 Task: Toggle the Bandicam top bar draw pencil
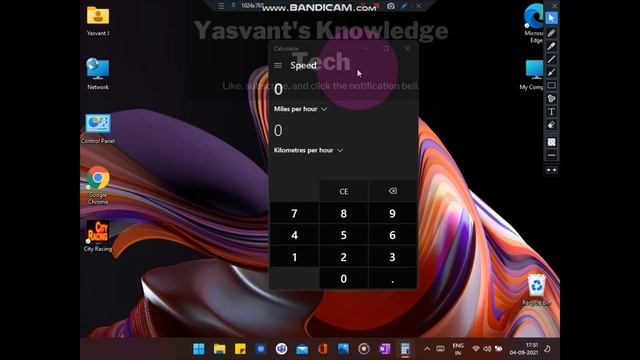point(404,6)
